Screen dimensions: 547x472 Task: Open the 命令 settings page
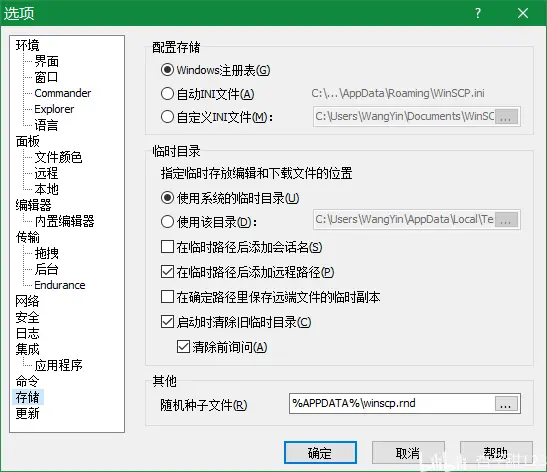click(28, 381)
